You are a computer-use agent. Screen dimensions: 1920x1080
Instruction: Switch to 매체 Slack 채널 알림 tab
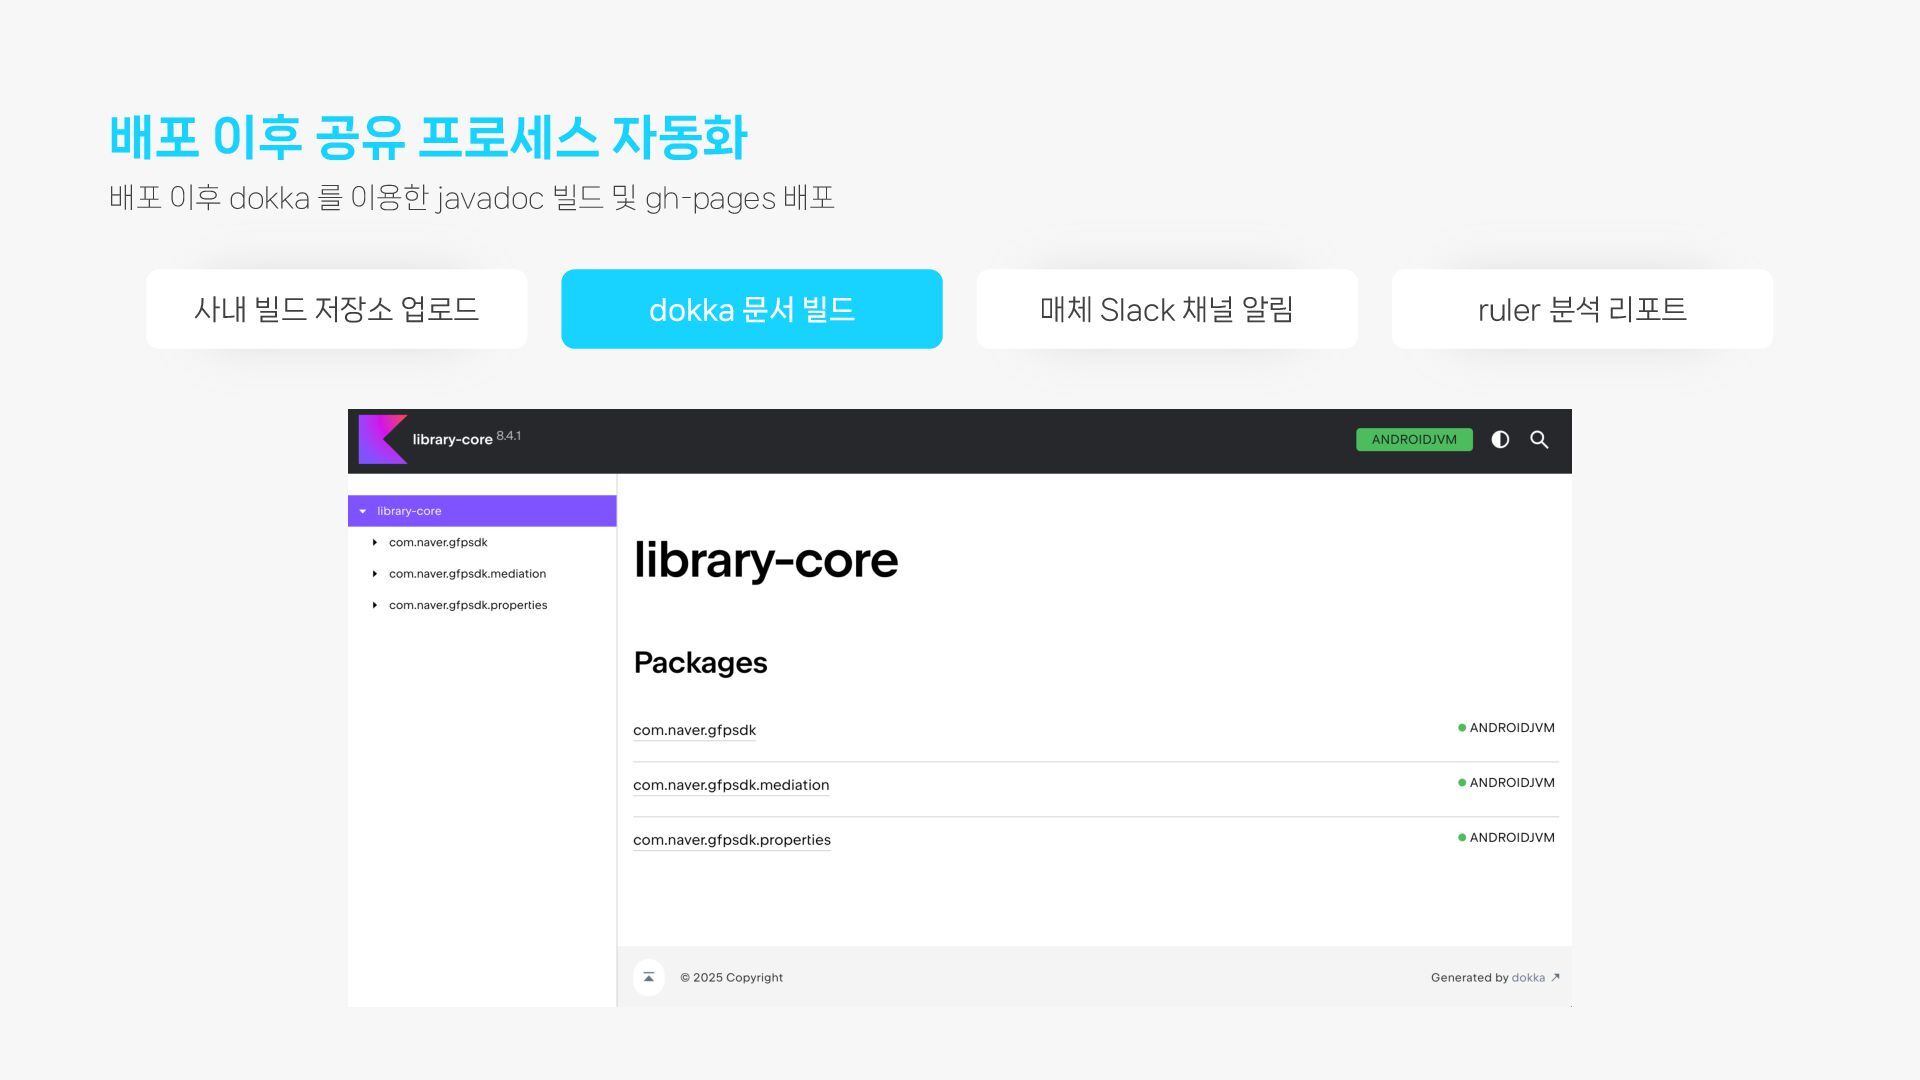[1166, 309]
